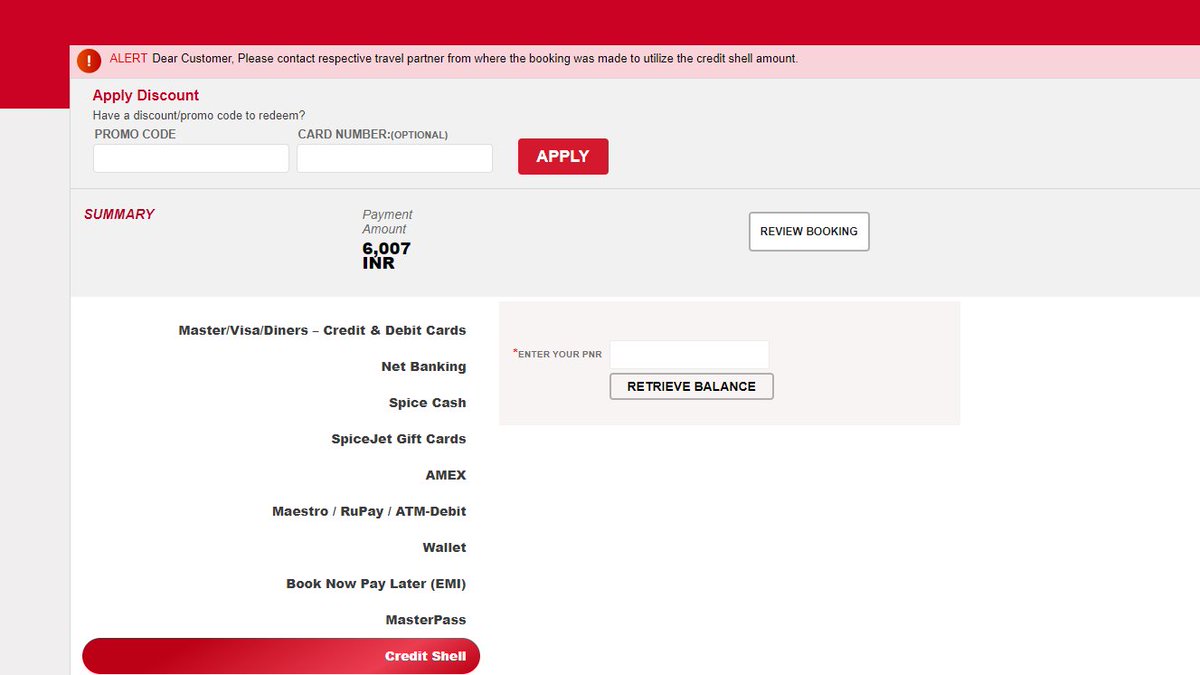Viewport: 1200px width, 675px height.
Task: Select the MasterPass payment option
Action: point(426,620)
